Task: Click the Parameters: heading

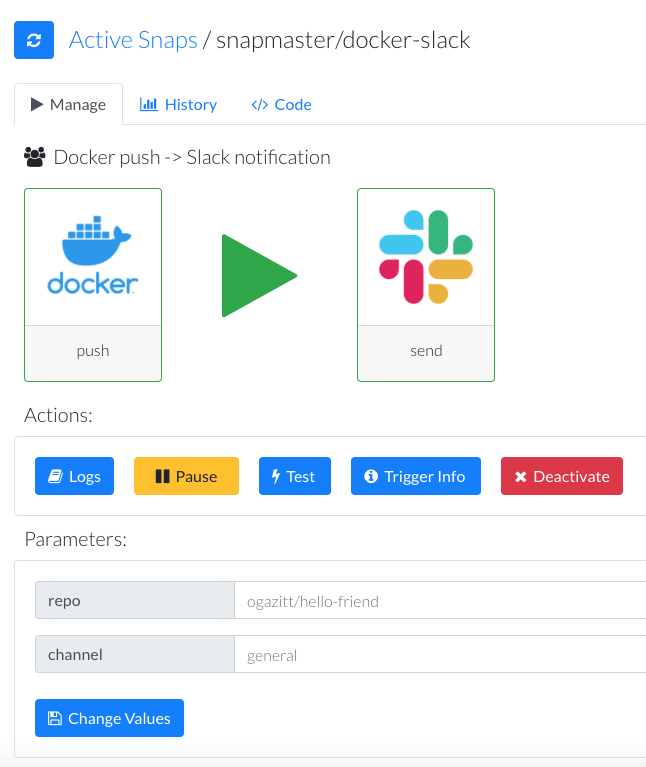Action: pos(75,540)
